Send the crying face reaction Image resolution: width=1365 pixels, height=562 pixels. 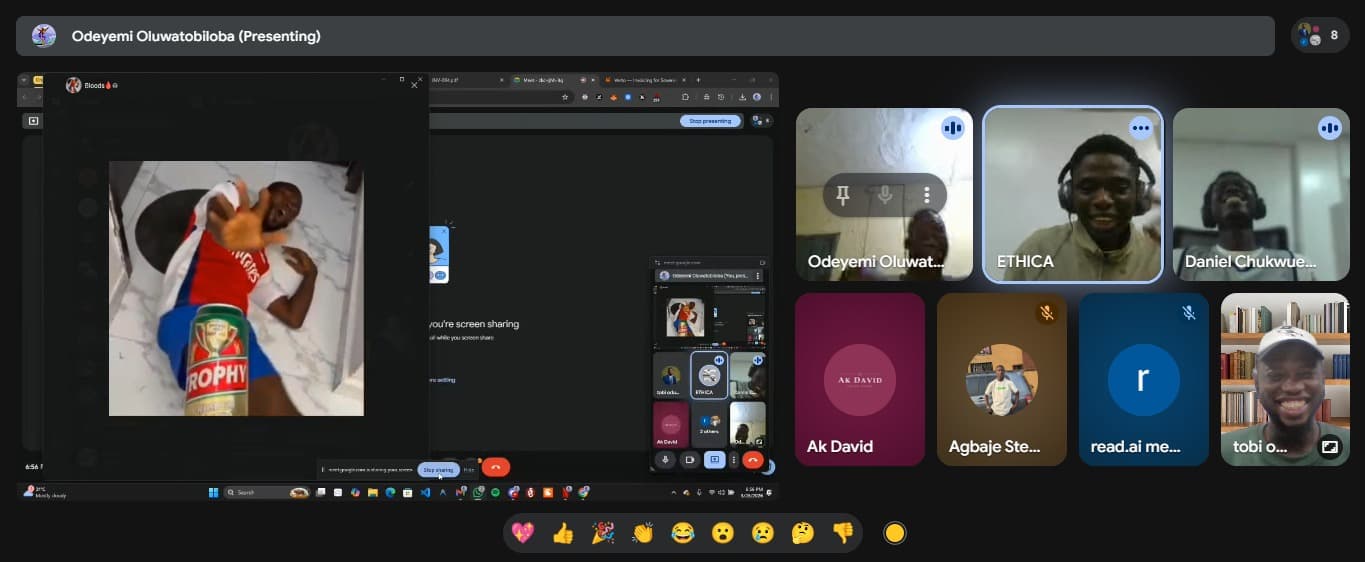click(763, 533)
